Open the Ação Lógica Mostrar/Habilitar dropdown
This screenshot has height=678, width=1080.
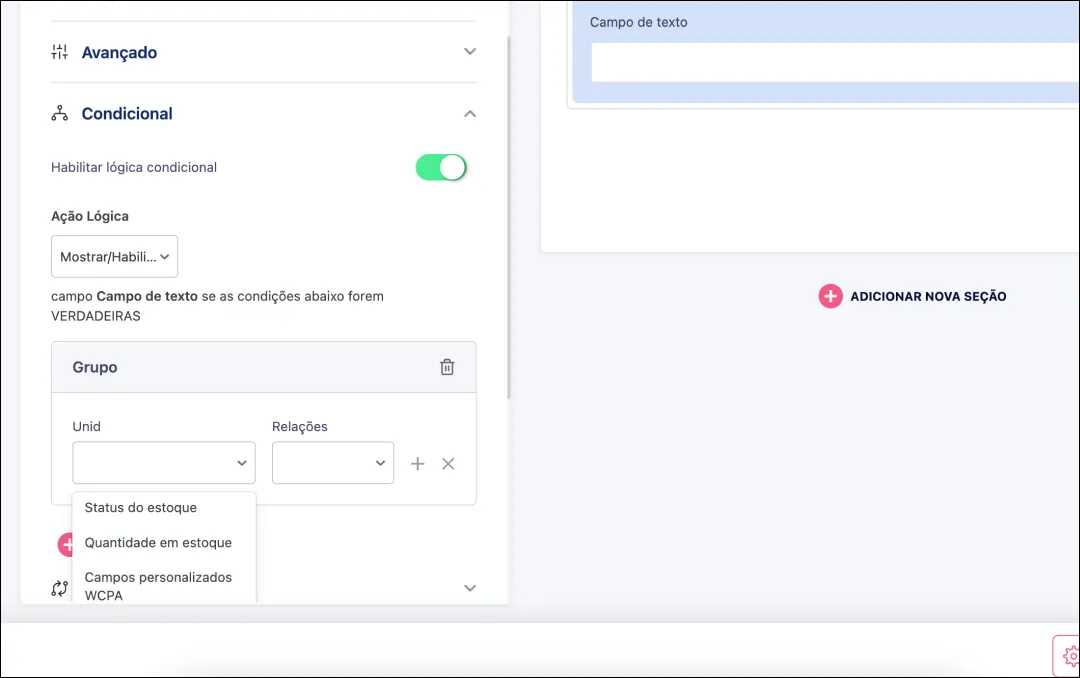point(114,257)
